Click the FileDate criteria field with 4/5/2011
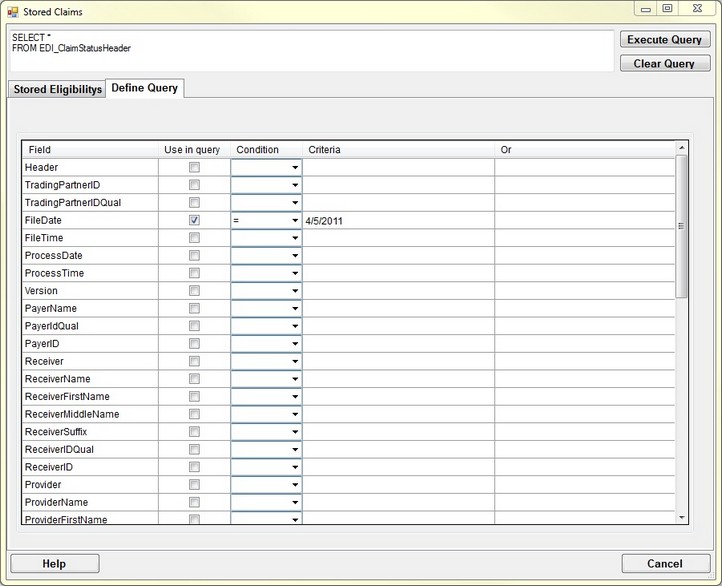 [398, 221]
